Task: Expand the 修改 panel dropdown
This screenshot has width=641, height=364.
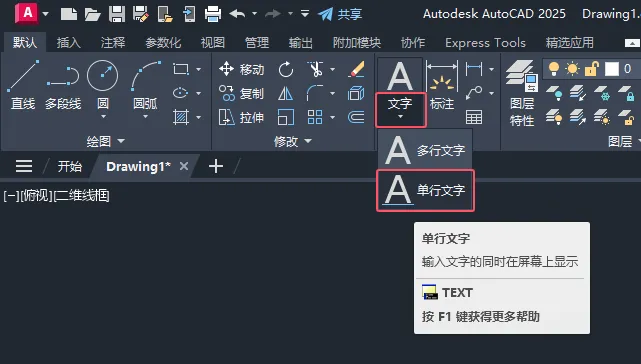Action: (293, 141)
